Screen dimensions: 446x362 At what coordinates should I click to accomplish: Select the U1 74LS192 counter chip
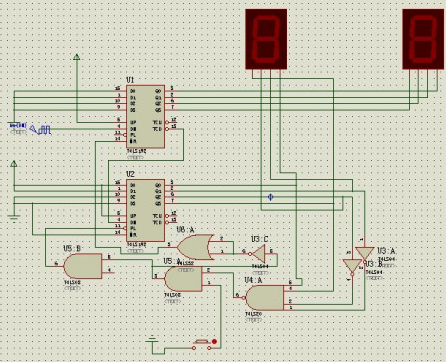click(x=145, y=117)
